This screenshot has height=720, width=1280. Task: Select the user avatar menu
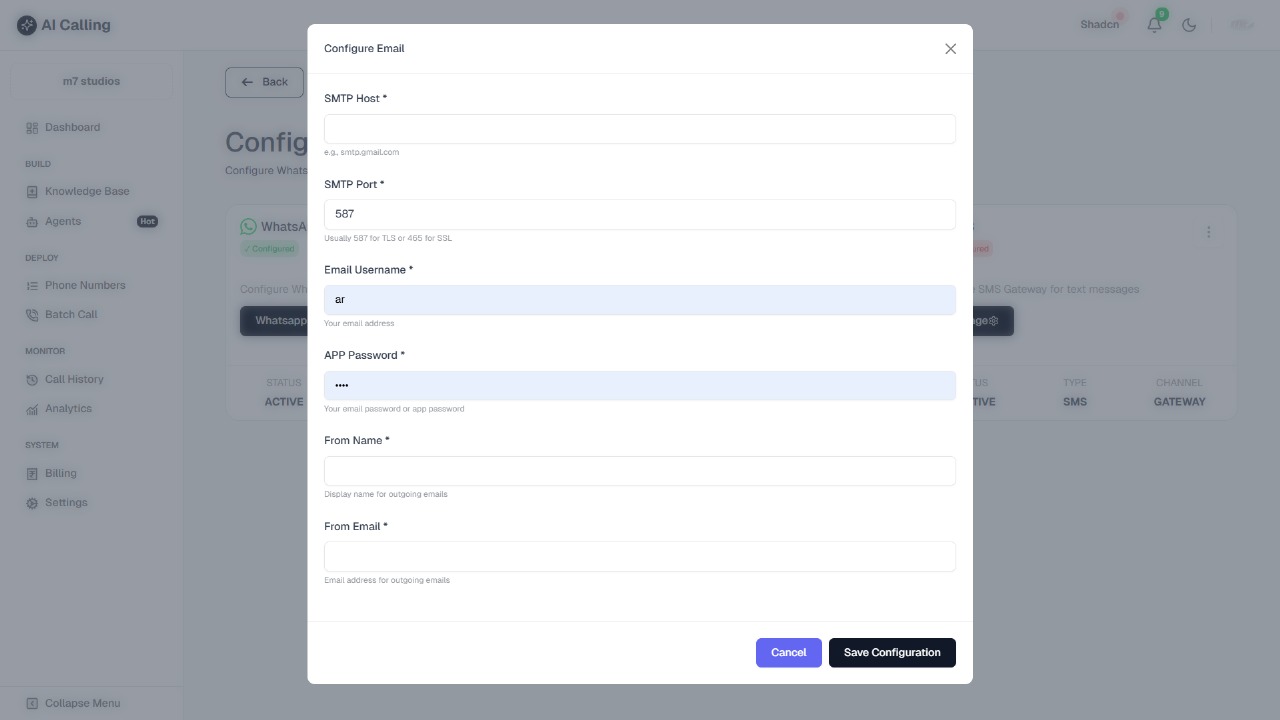click(1241, 25)
